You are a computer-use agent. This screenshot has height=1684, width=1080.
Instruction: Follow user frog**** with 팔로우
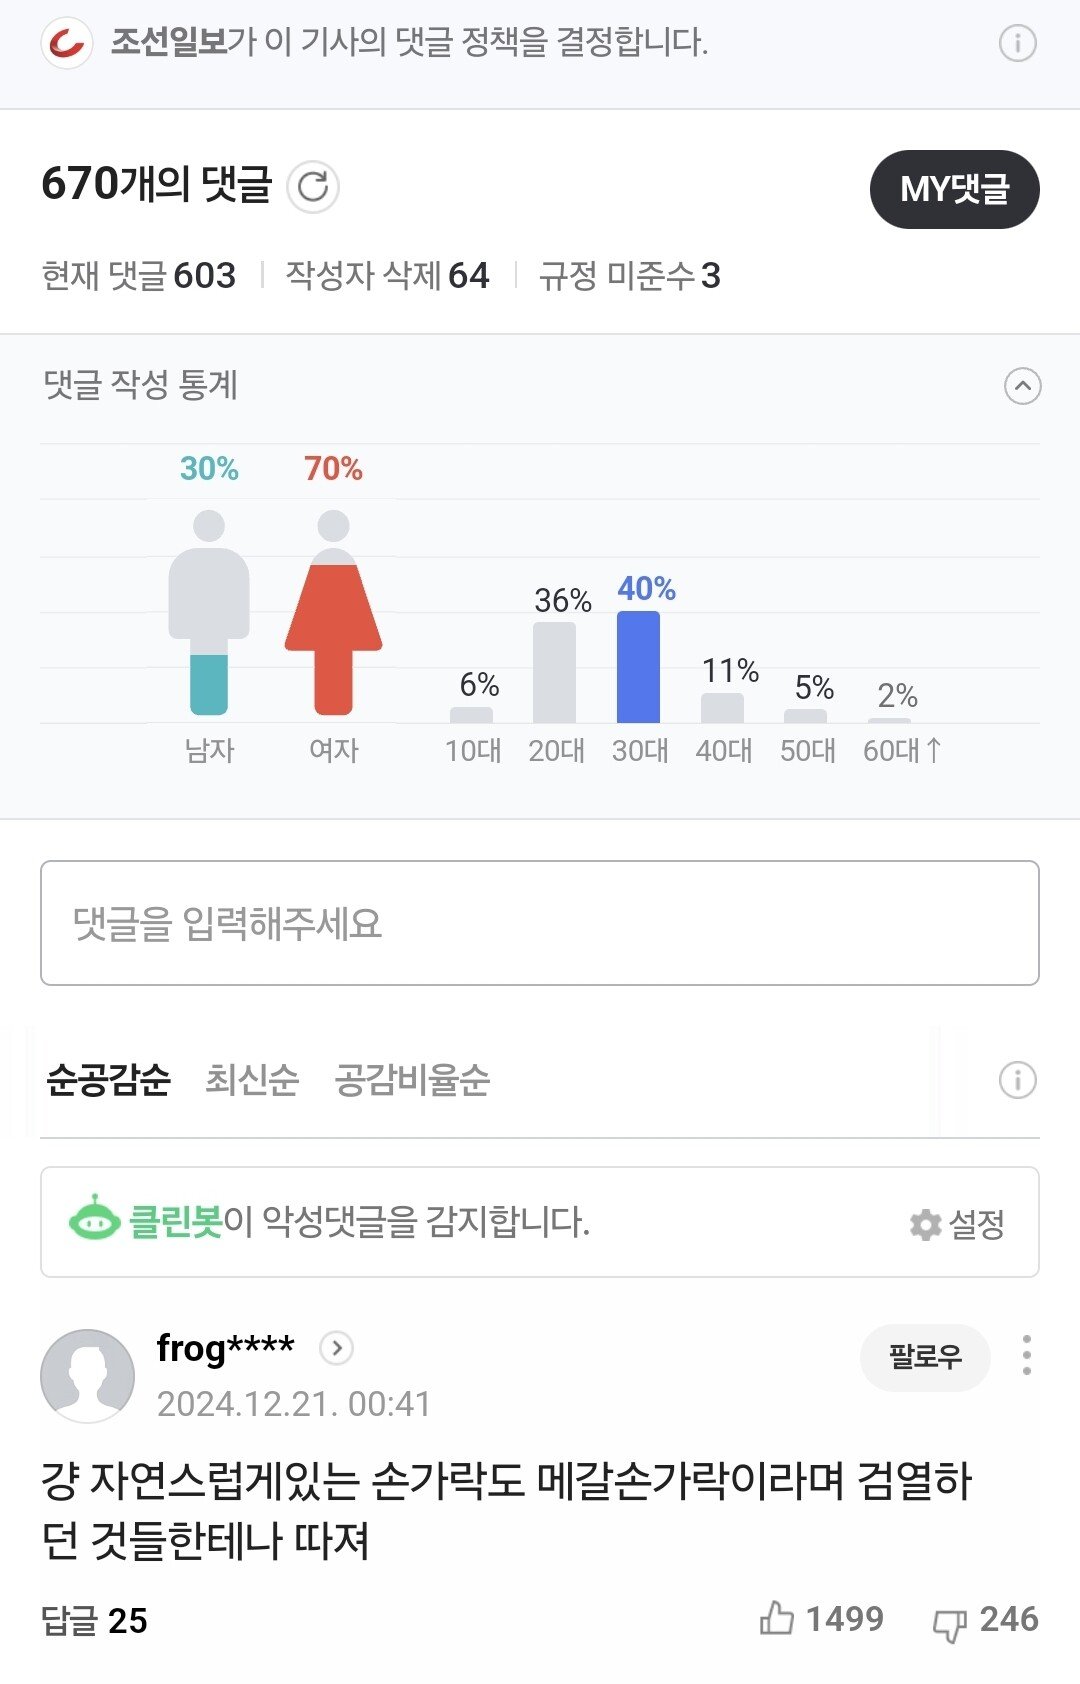(x=925, y=1356)
